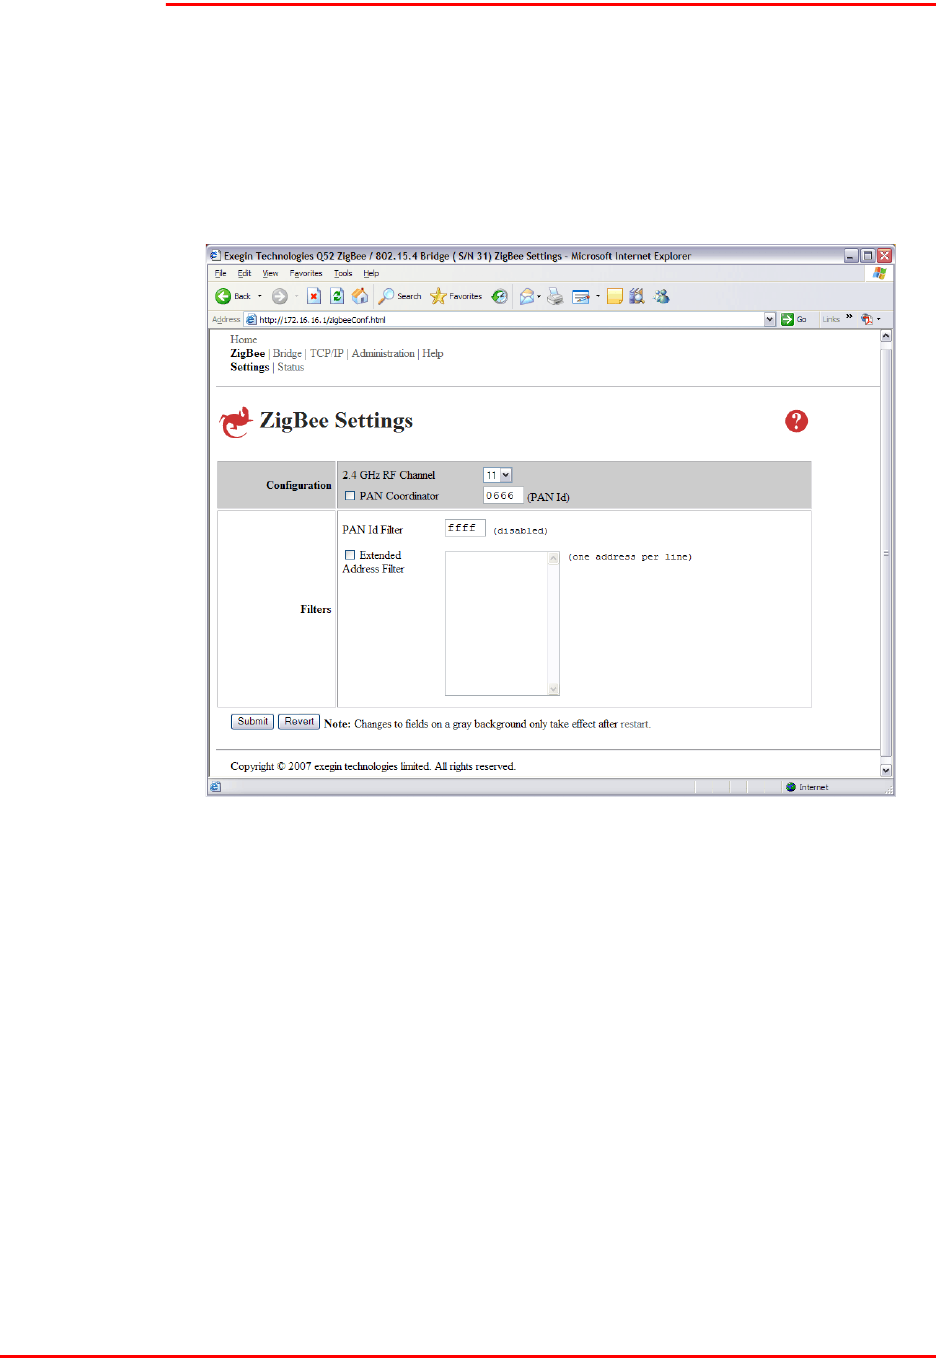Click the Submit button
Viewport: 936px width, 1362px height.
tap(252, 721)
